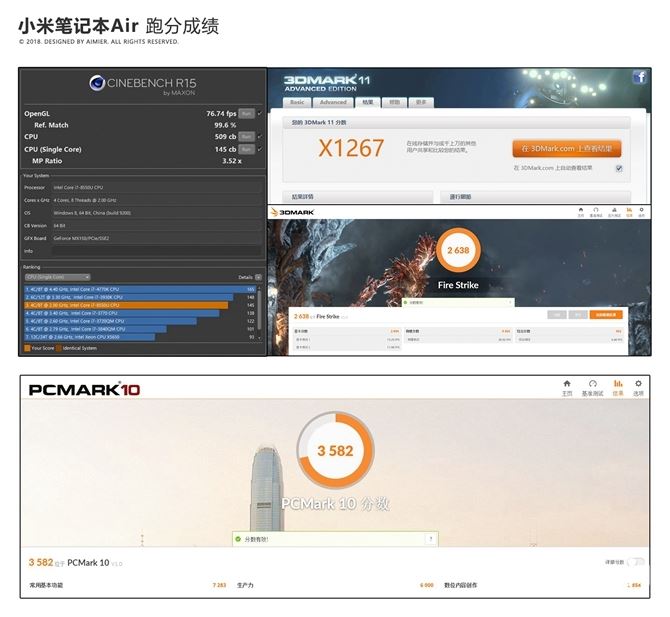Screen dimensions: 670x617
Task: Open the third (selected) 3DMark 11 tab
Action: click(368, 103)
